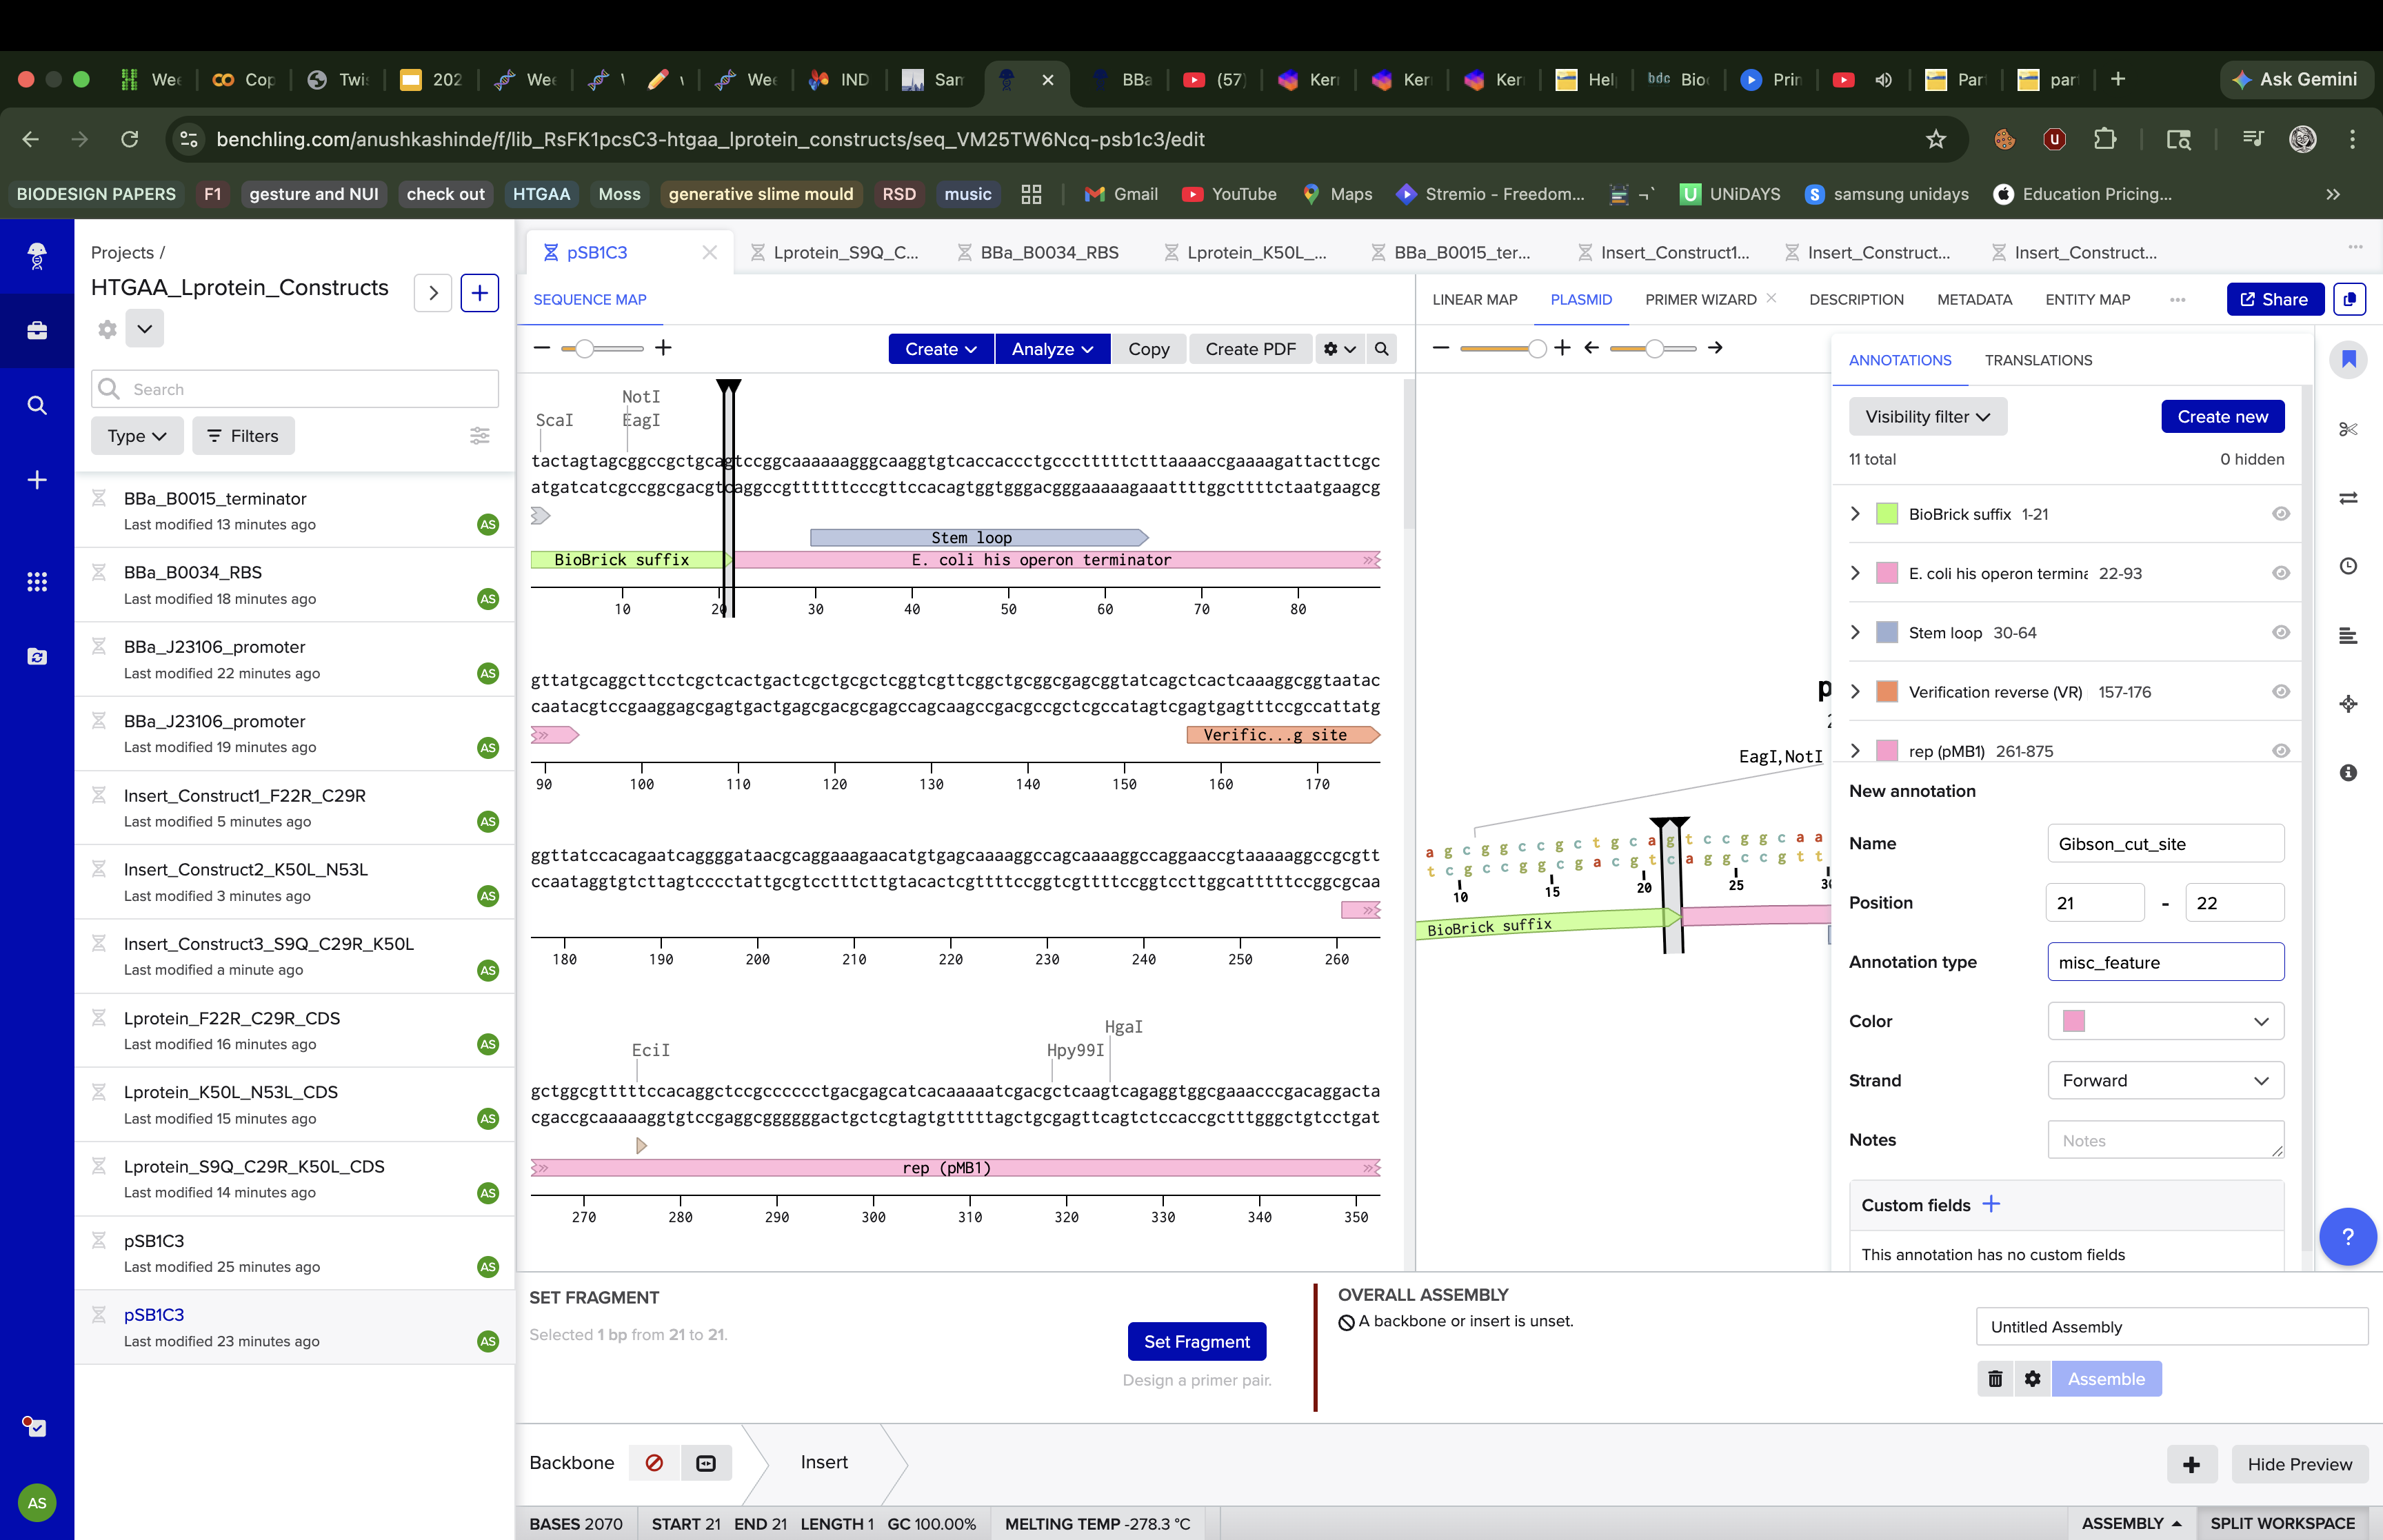Click the red unset backbone icon

(654, 1463)
